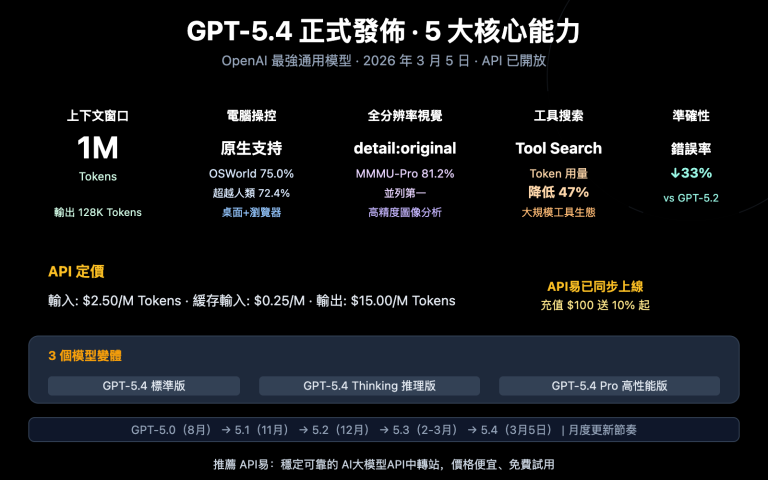This screenshot has height=480, width=768.
Task: Click the 原生支持 text
Action: coord(251,148)
